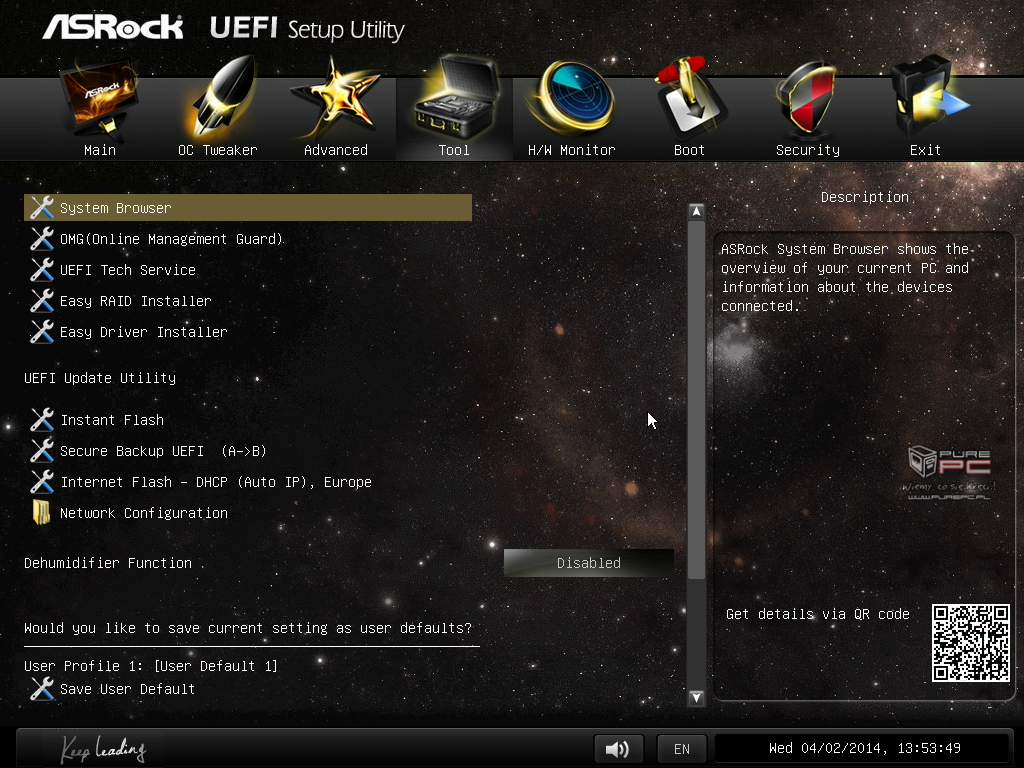Click the date and time display
This screenshot has height=768, width=1024.
coord(864,748)
